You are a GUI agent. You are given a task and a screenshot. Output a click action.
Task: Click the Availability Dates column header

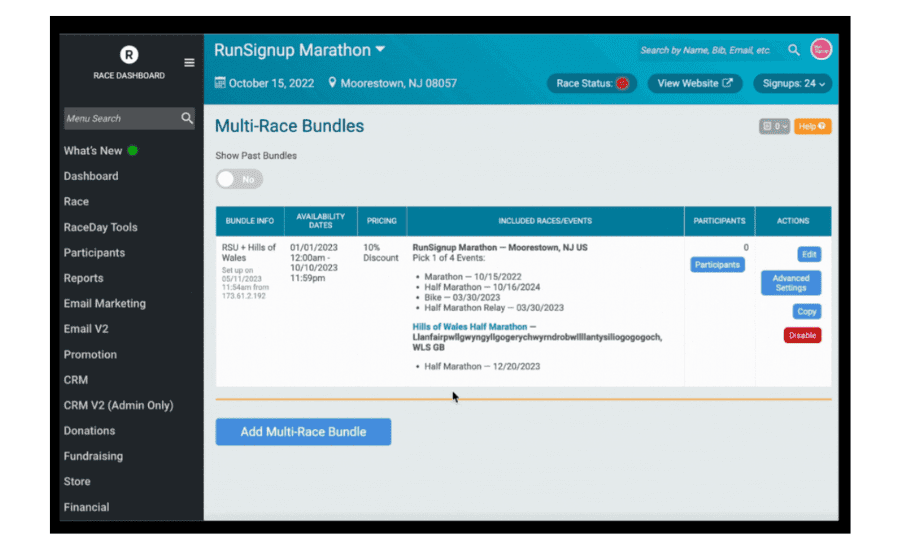click(320, 221)
